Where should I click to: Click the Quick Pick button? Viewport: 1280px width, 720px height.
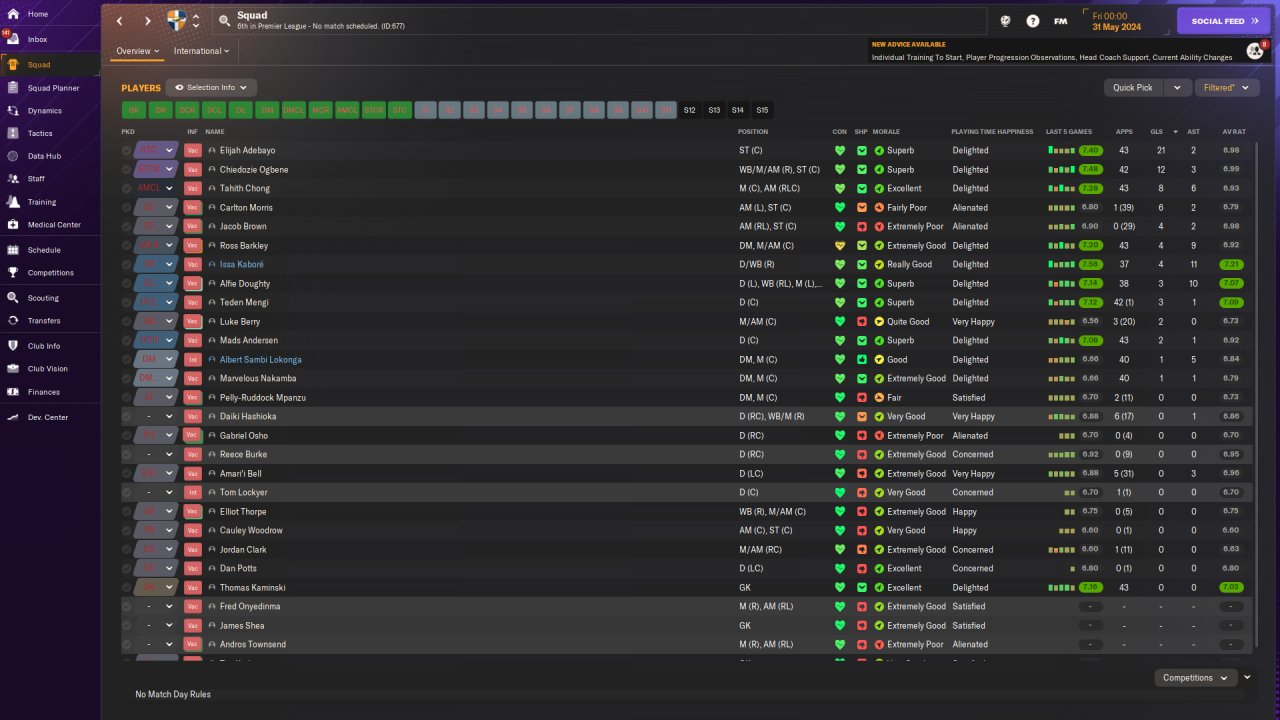point(1133,88)
